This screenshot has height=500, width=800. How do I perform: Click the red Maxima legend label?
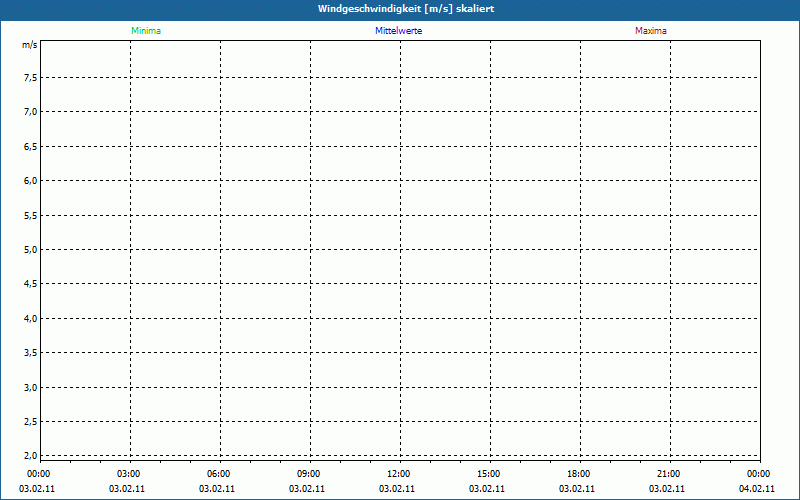tap(651, 31)
